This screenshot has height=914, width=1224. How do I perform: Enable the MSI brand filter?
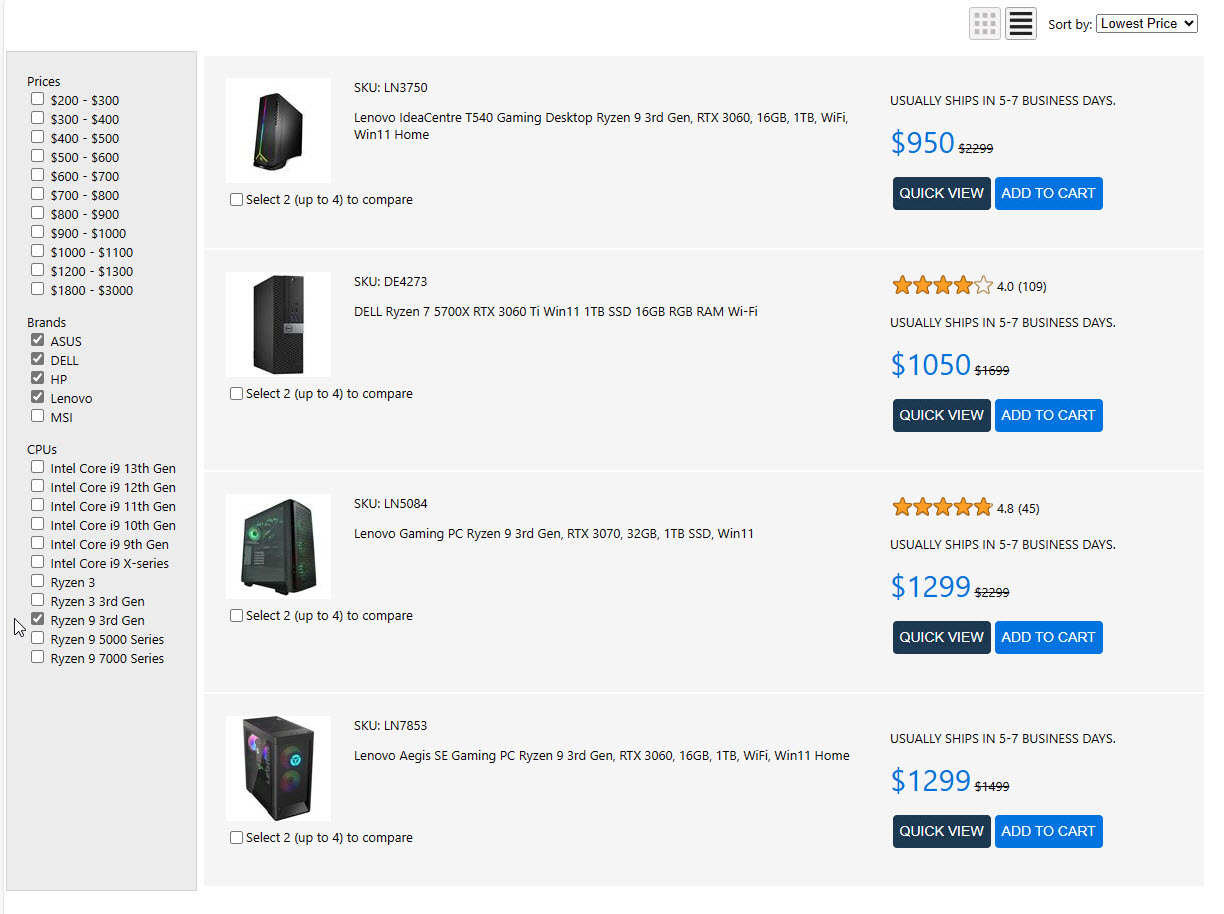tap(38, 416)
